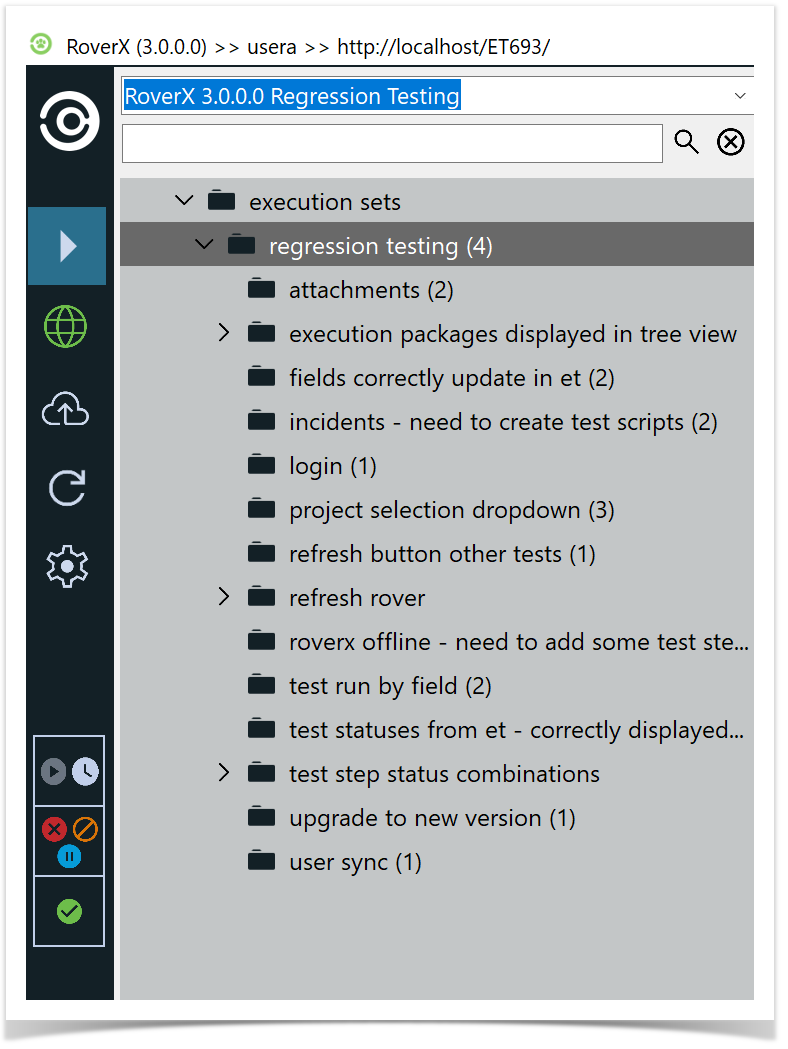Click into the search text field

coord(392,143)
